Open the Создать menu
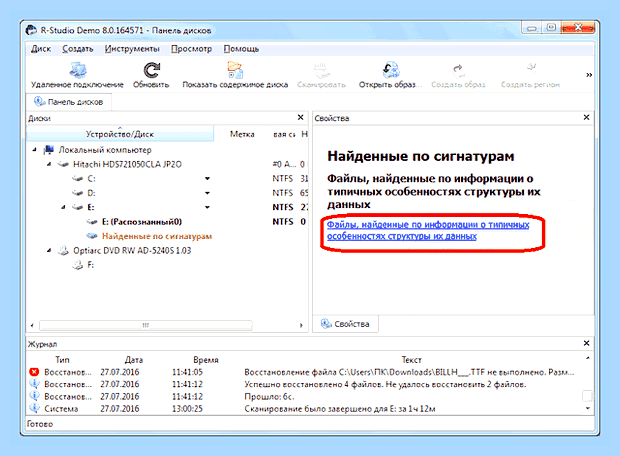Screen dimensions: 620x456 78,49
